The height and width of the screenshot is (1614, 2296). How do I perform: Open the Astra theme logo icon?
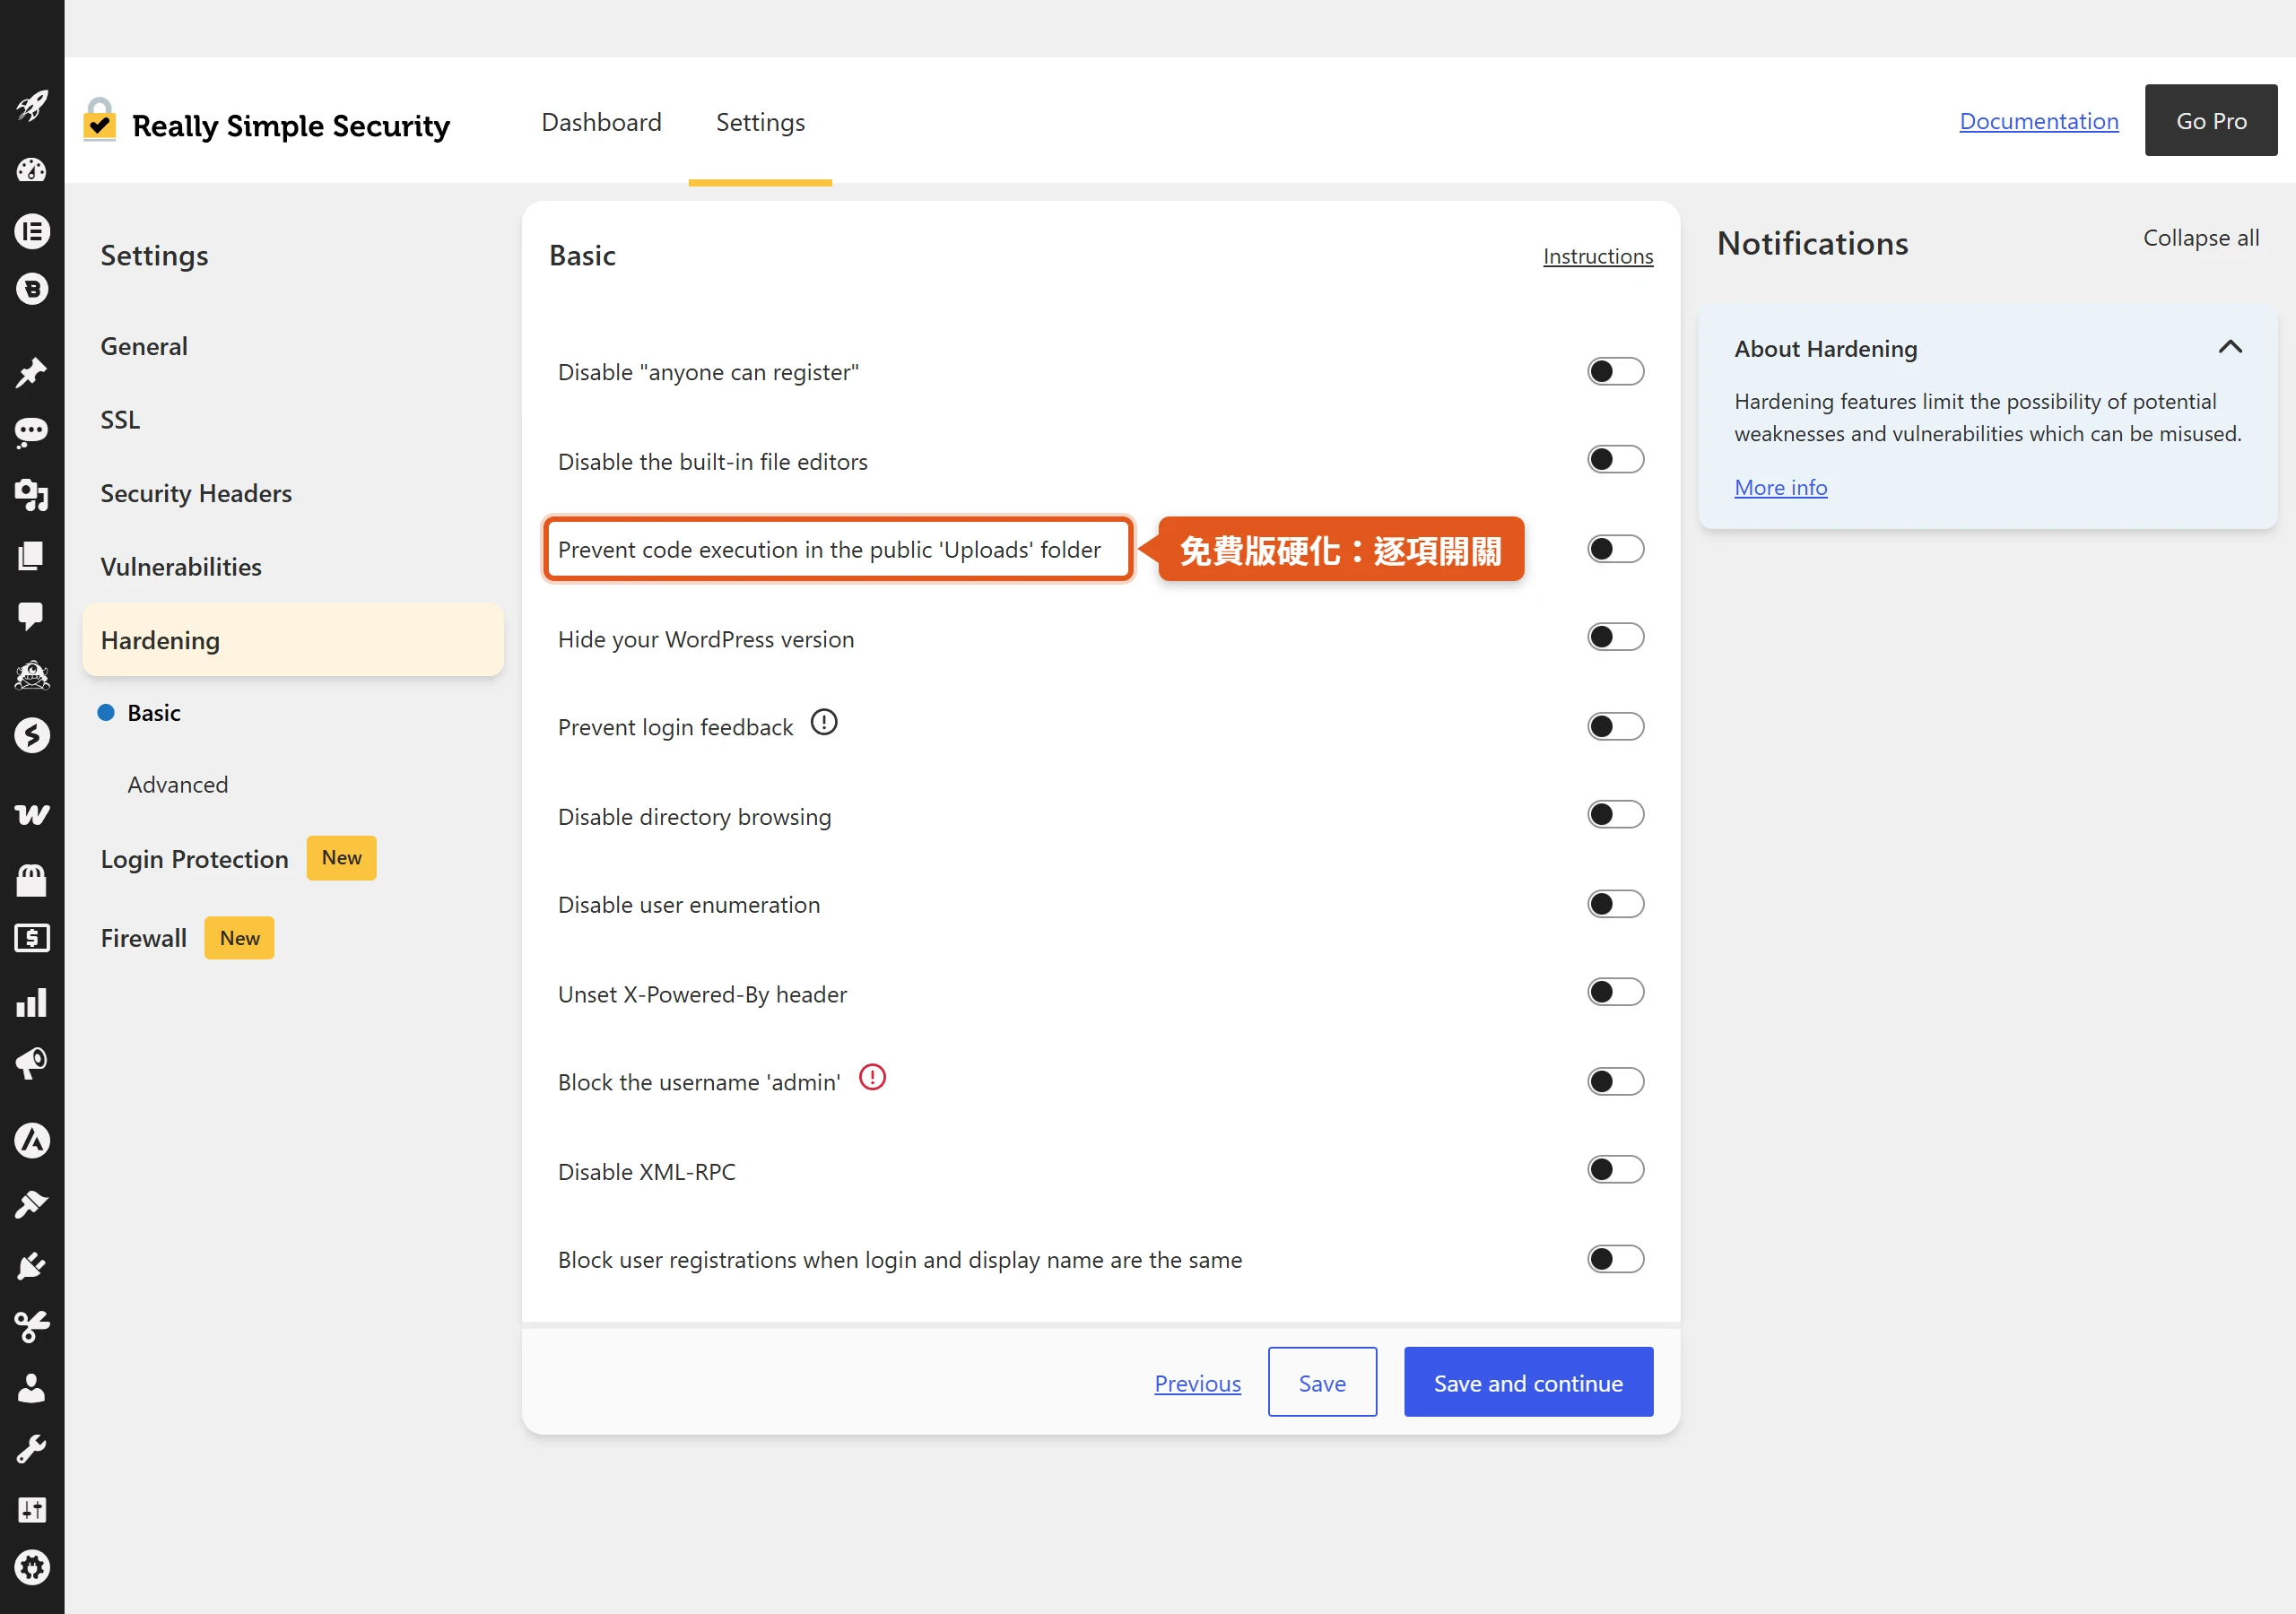pyautogui.click(x=32, y=1140)
